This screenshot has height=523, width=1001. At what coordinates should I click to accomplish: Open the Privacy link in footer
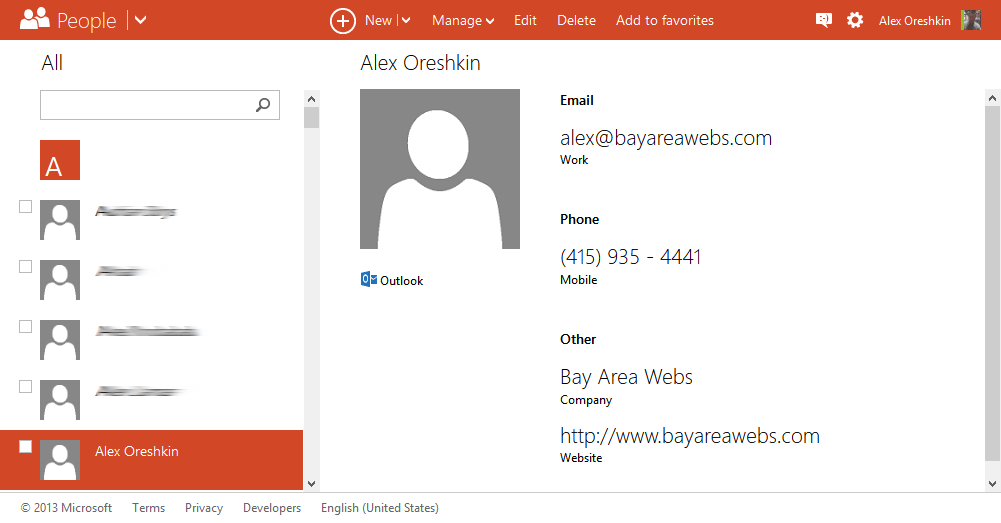pyautogui.click(x=204, y=508)
